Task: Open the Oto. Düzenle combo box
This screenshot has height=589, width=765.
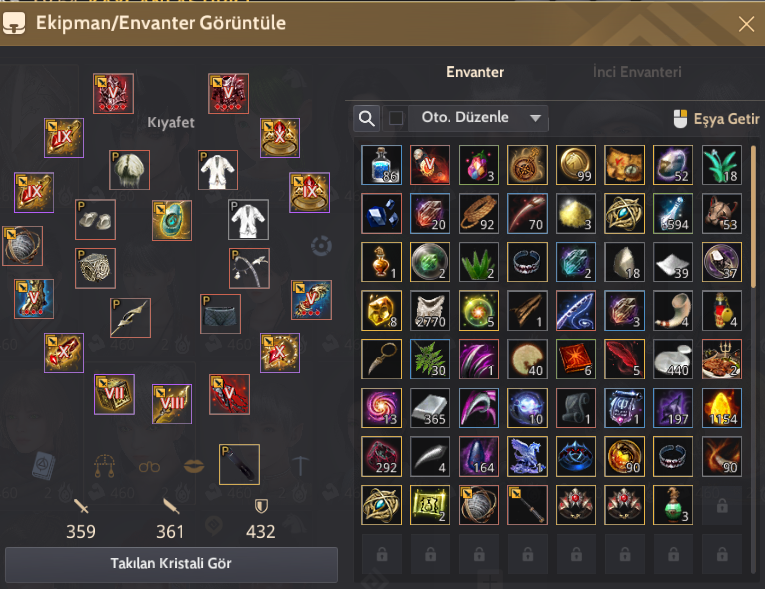Action: tap(478, 118)
